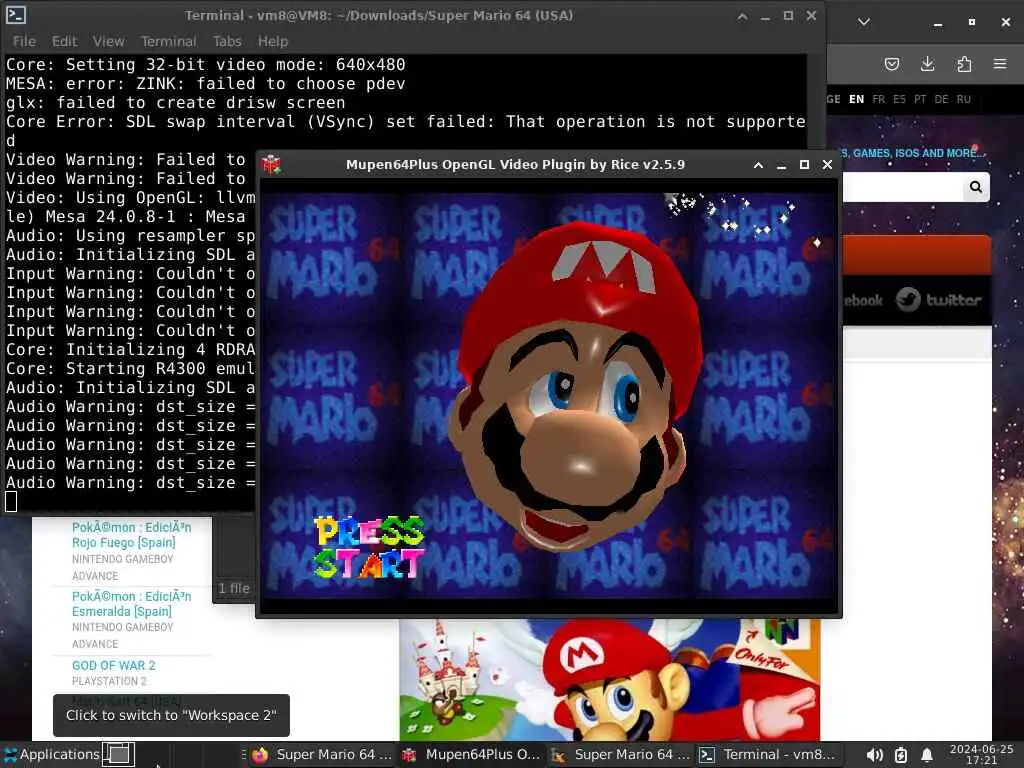Maximize the Mupen64Plus video window
Screen dimensions: 1024x768
point(804,165)
